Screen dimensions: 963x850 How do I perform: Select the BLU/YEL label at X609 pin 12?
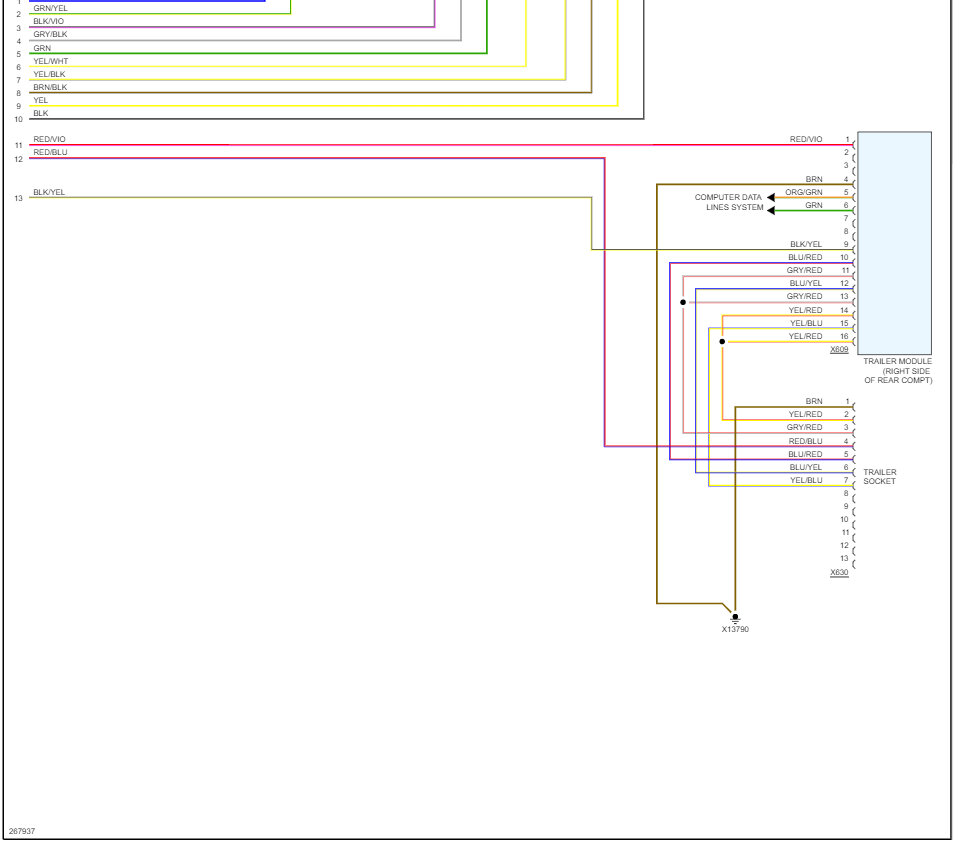click(x=806, y=283)
